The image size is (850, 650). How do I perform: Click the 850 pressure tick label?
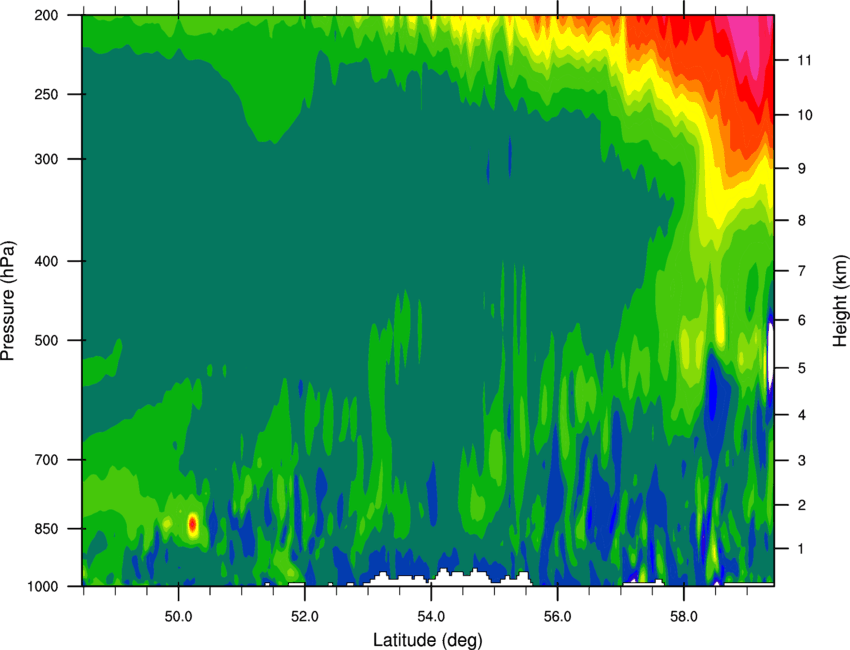(47, 529)
